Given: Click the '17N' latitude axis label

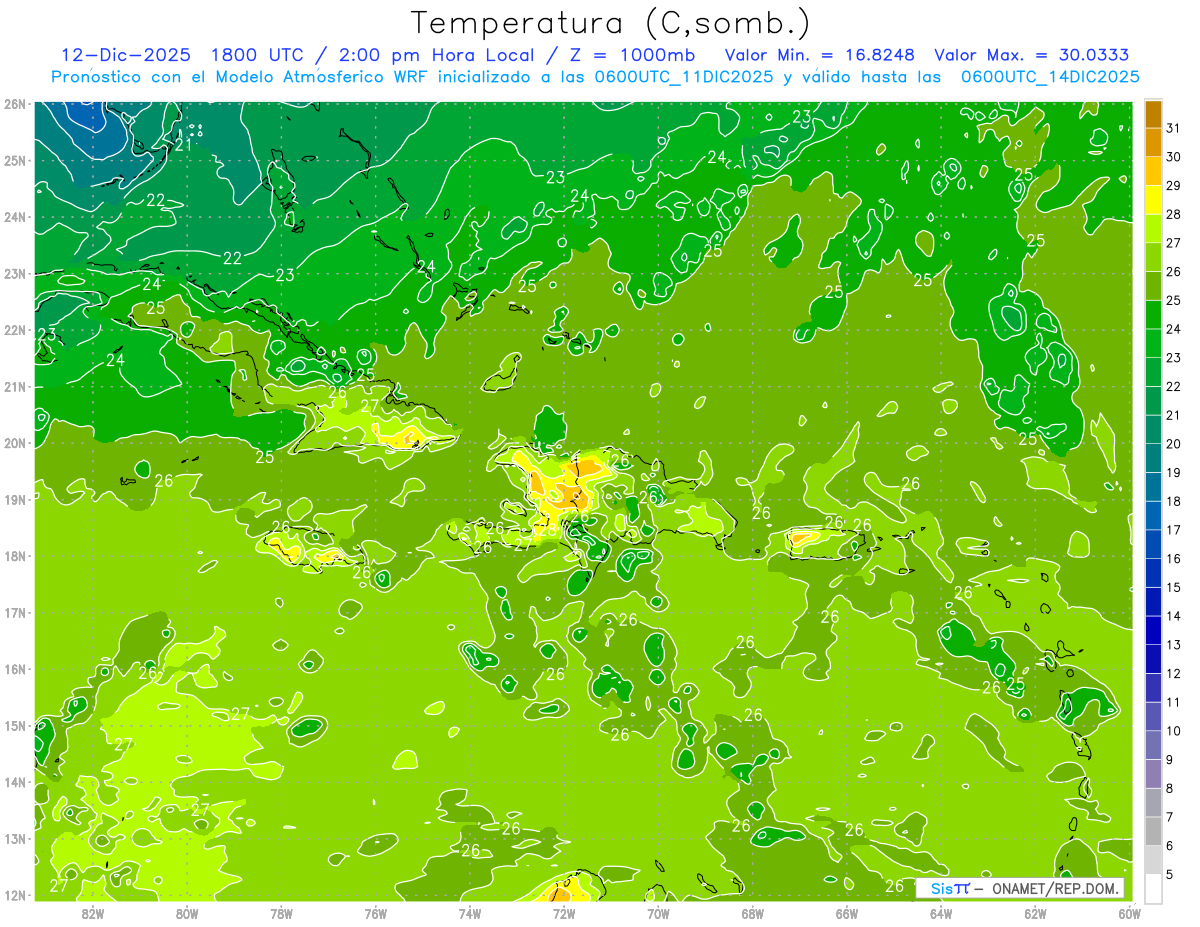Looking at the screenshot, I should coord(15,613).
